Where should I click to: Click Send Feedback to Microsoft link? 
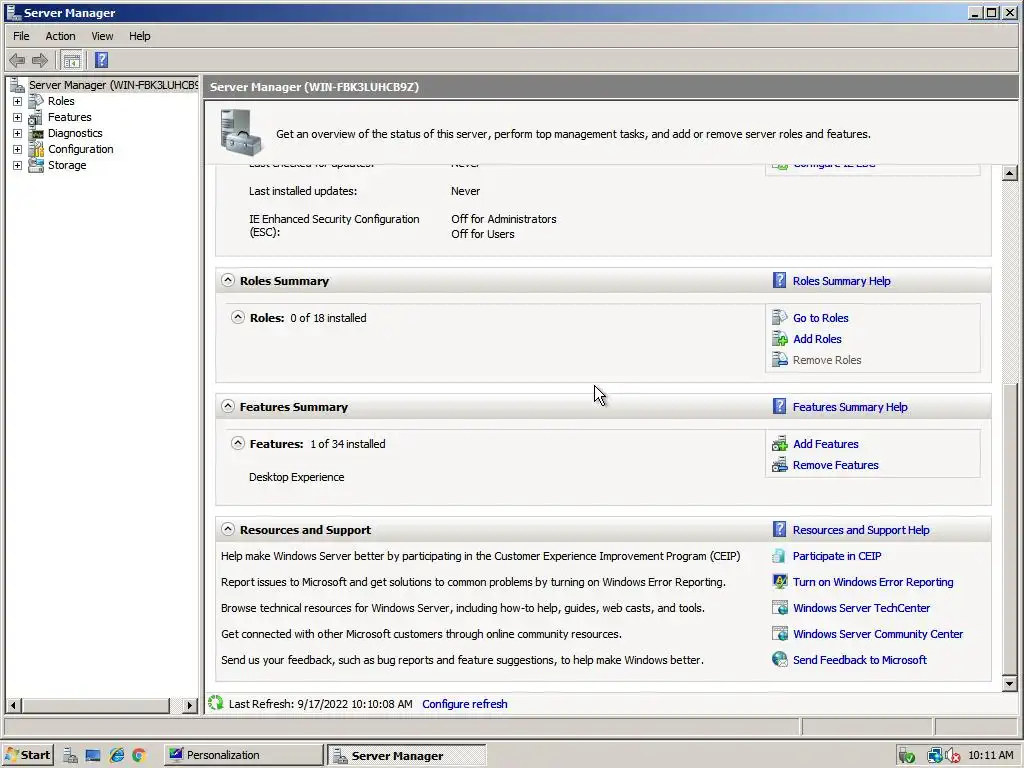coord(859,660)
